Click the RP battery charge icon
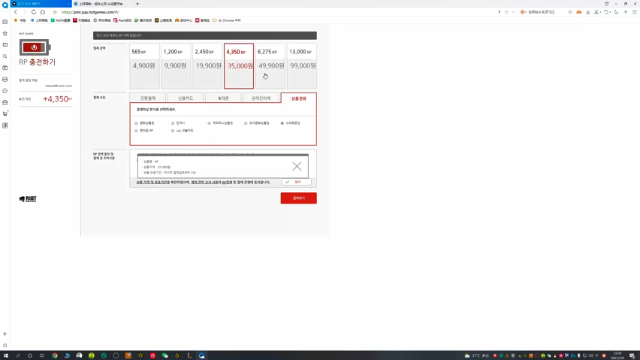The image size is (640, 360). click(x=35, y=47)
